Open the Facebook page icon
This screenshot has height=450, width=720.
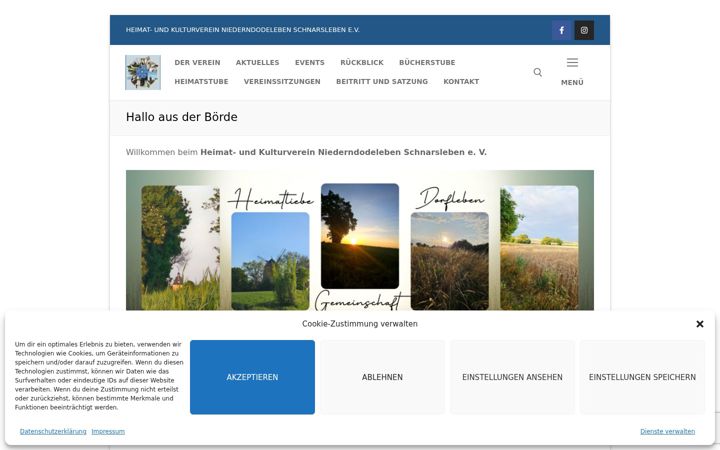561,30
